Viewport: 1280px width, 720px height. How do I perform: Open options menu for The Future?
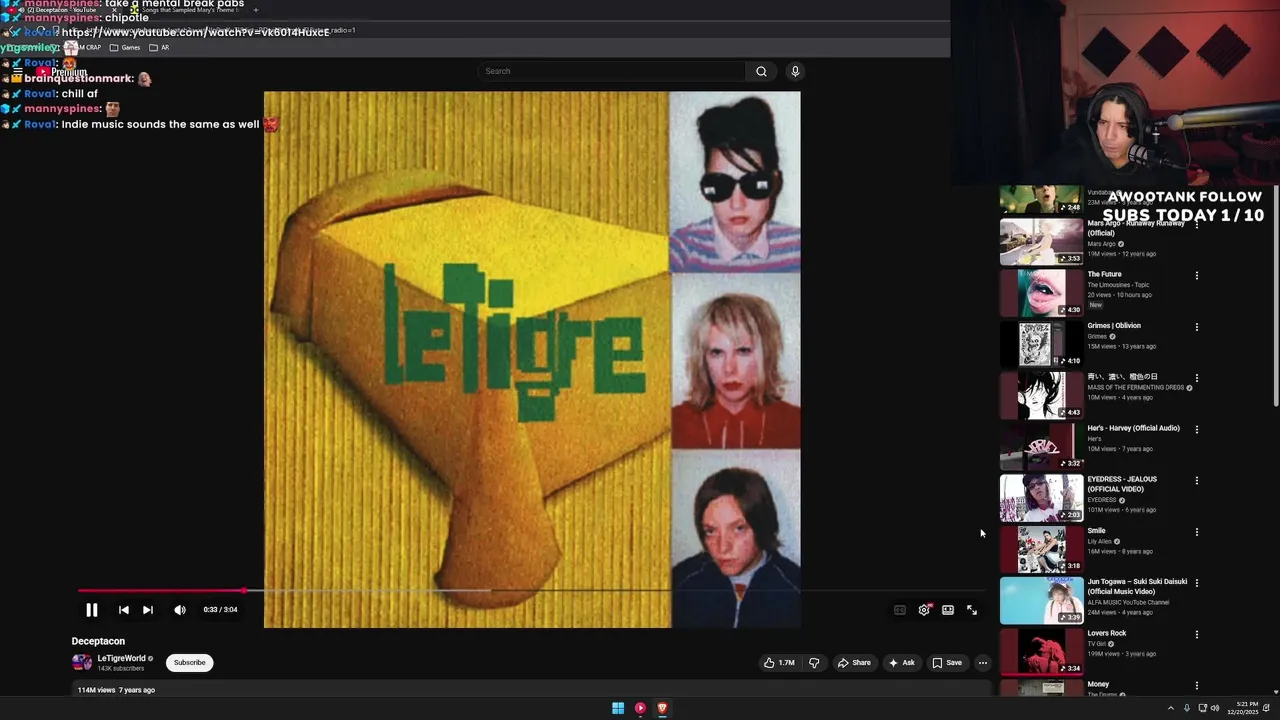coord(1196,275)
